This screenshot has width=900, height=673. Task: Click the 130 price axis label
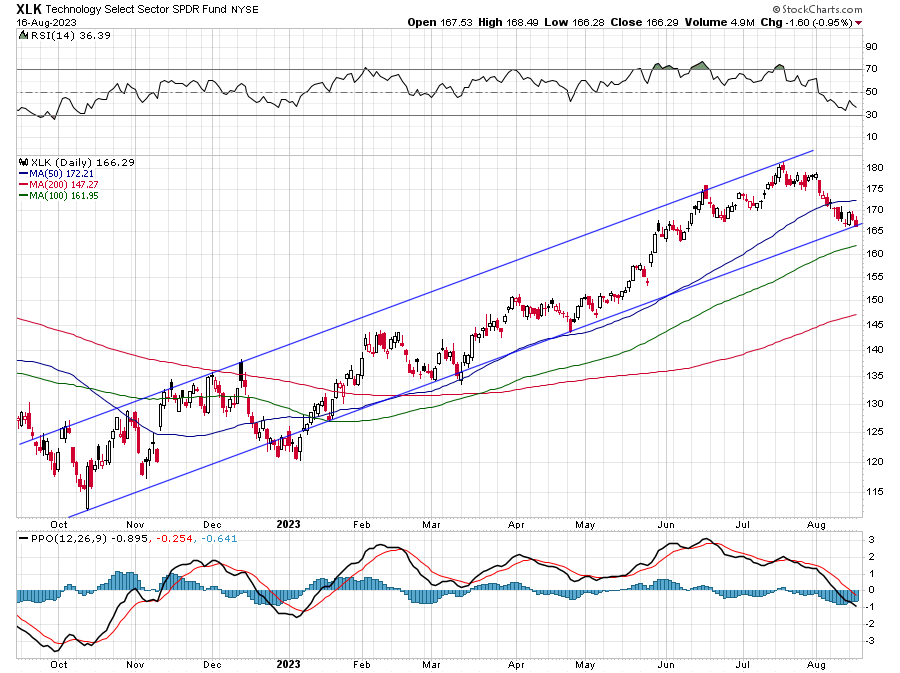[x=875, y=403]
